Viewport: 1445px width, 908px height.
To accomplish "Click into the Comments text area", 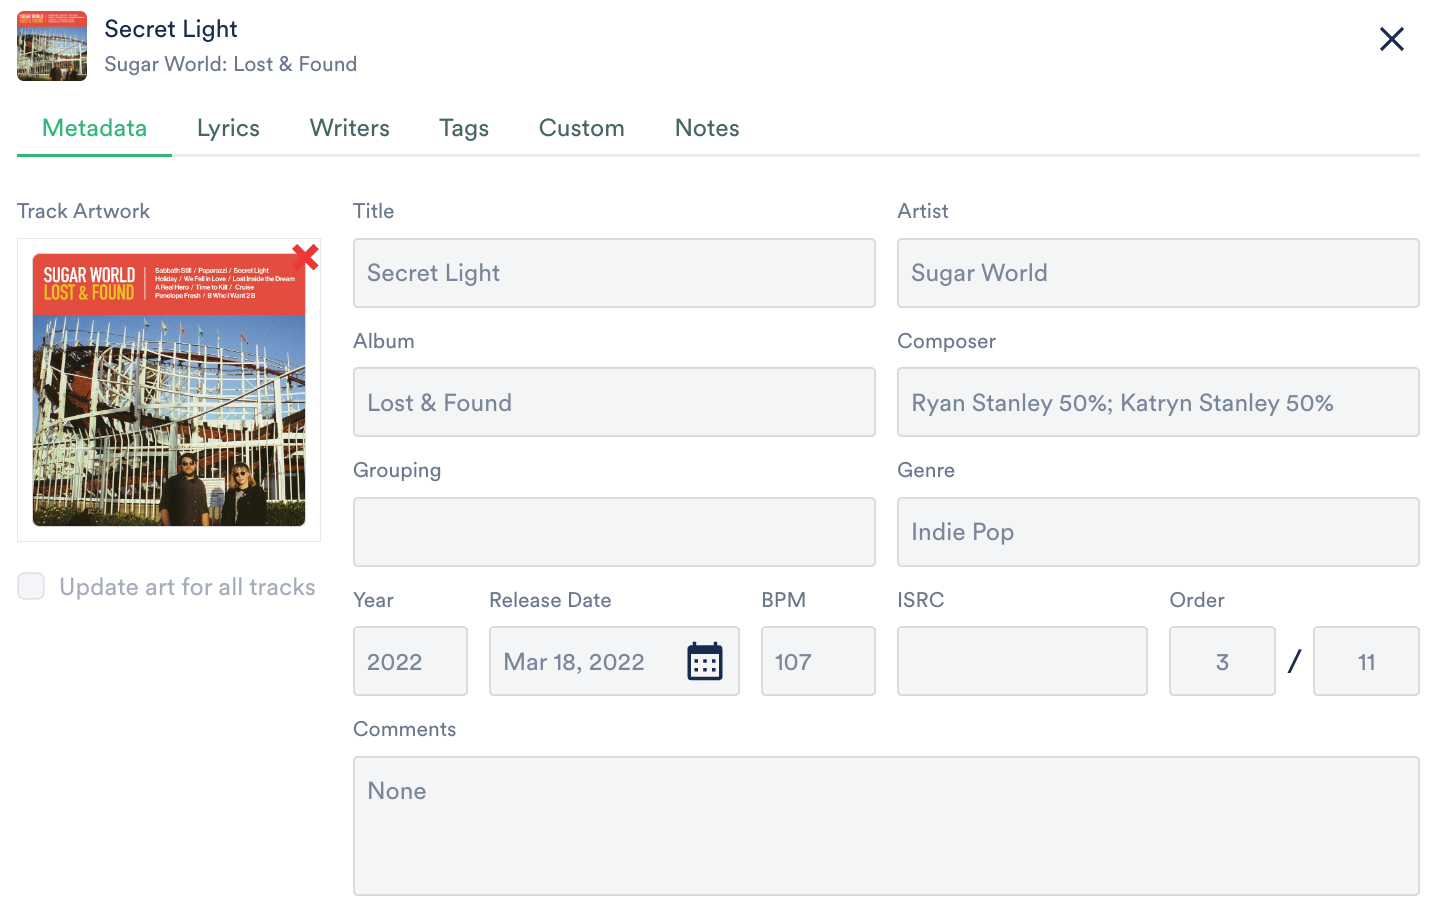I will 886,826.
